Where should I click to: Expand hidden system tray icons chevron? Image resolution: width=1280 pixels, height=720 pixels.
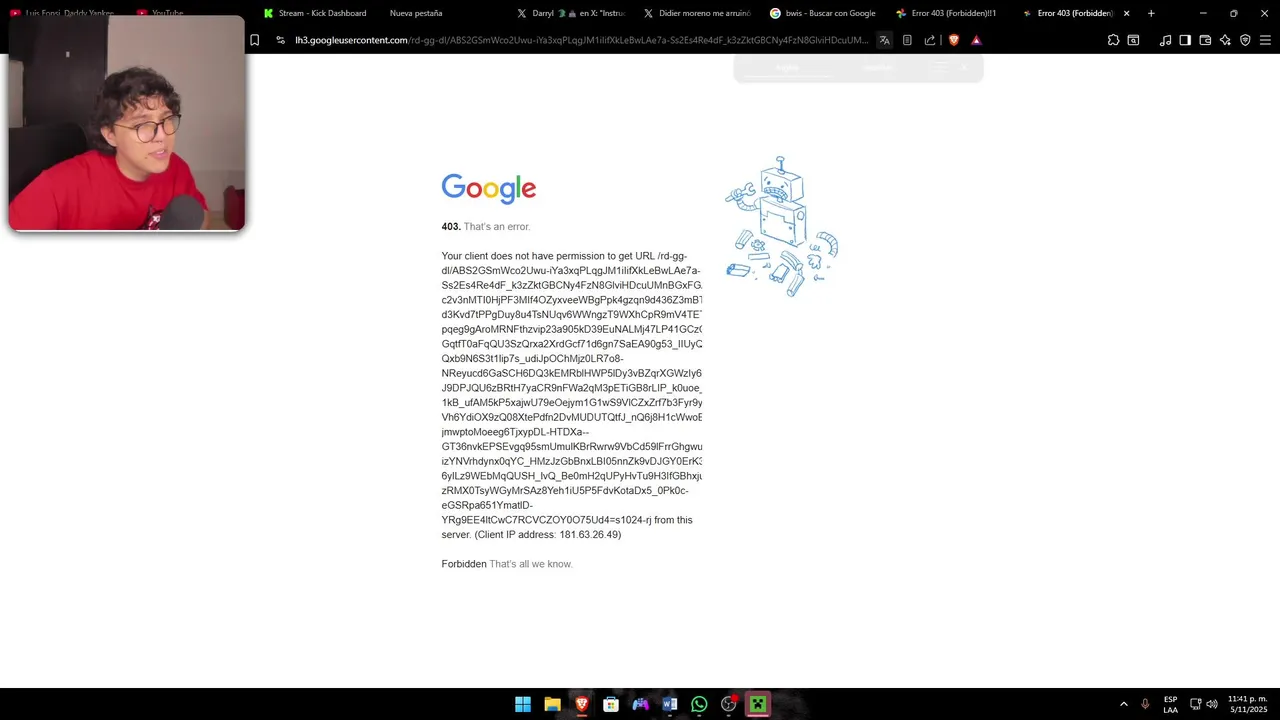click(1124, 704)
